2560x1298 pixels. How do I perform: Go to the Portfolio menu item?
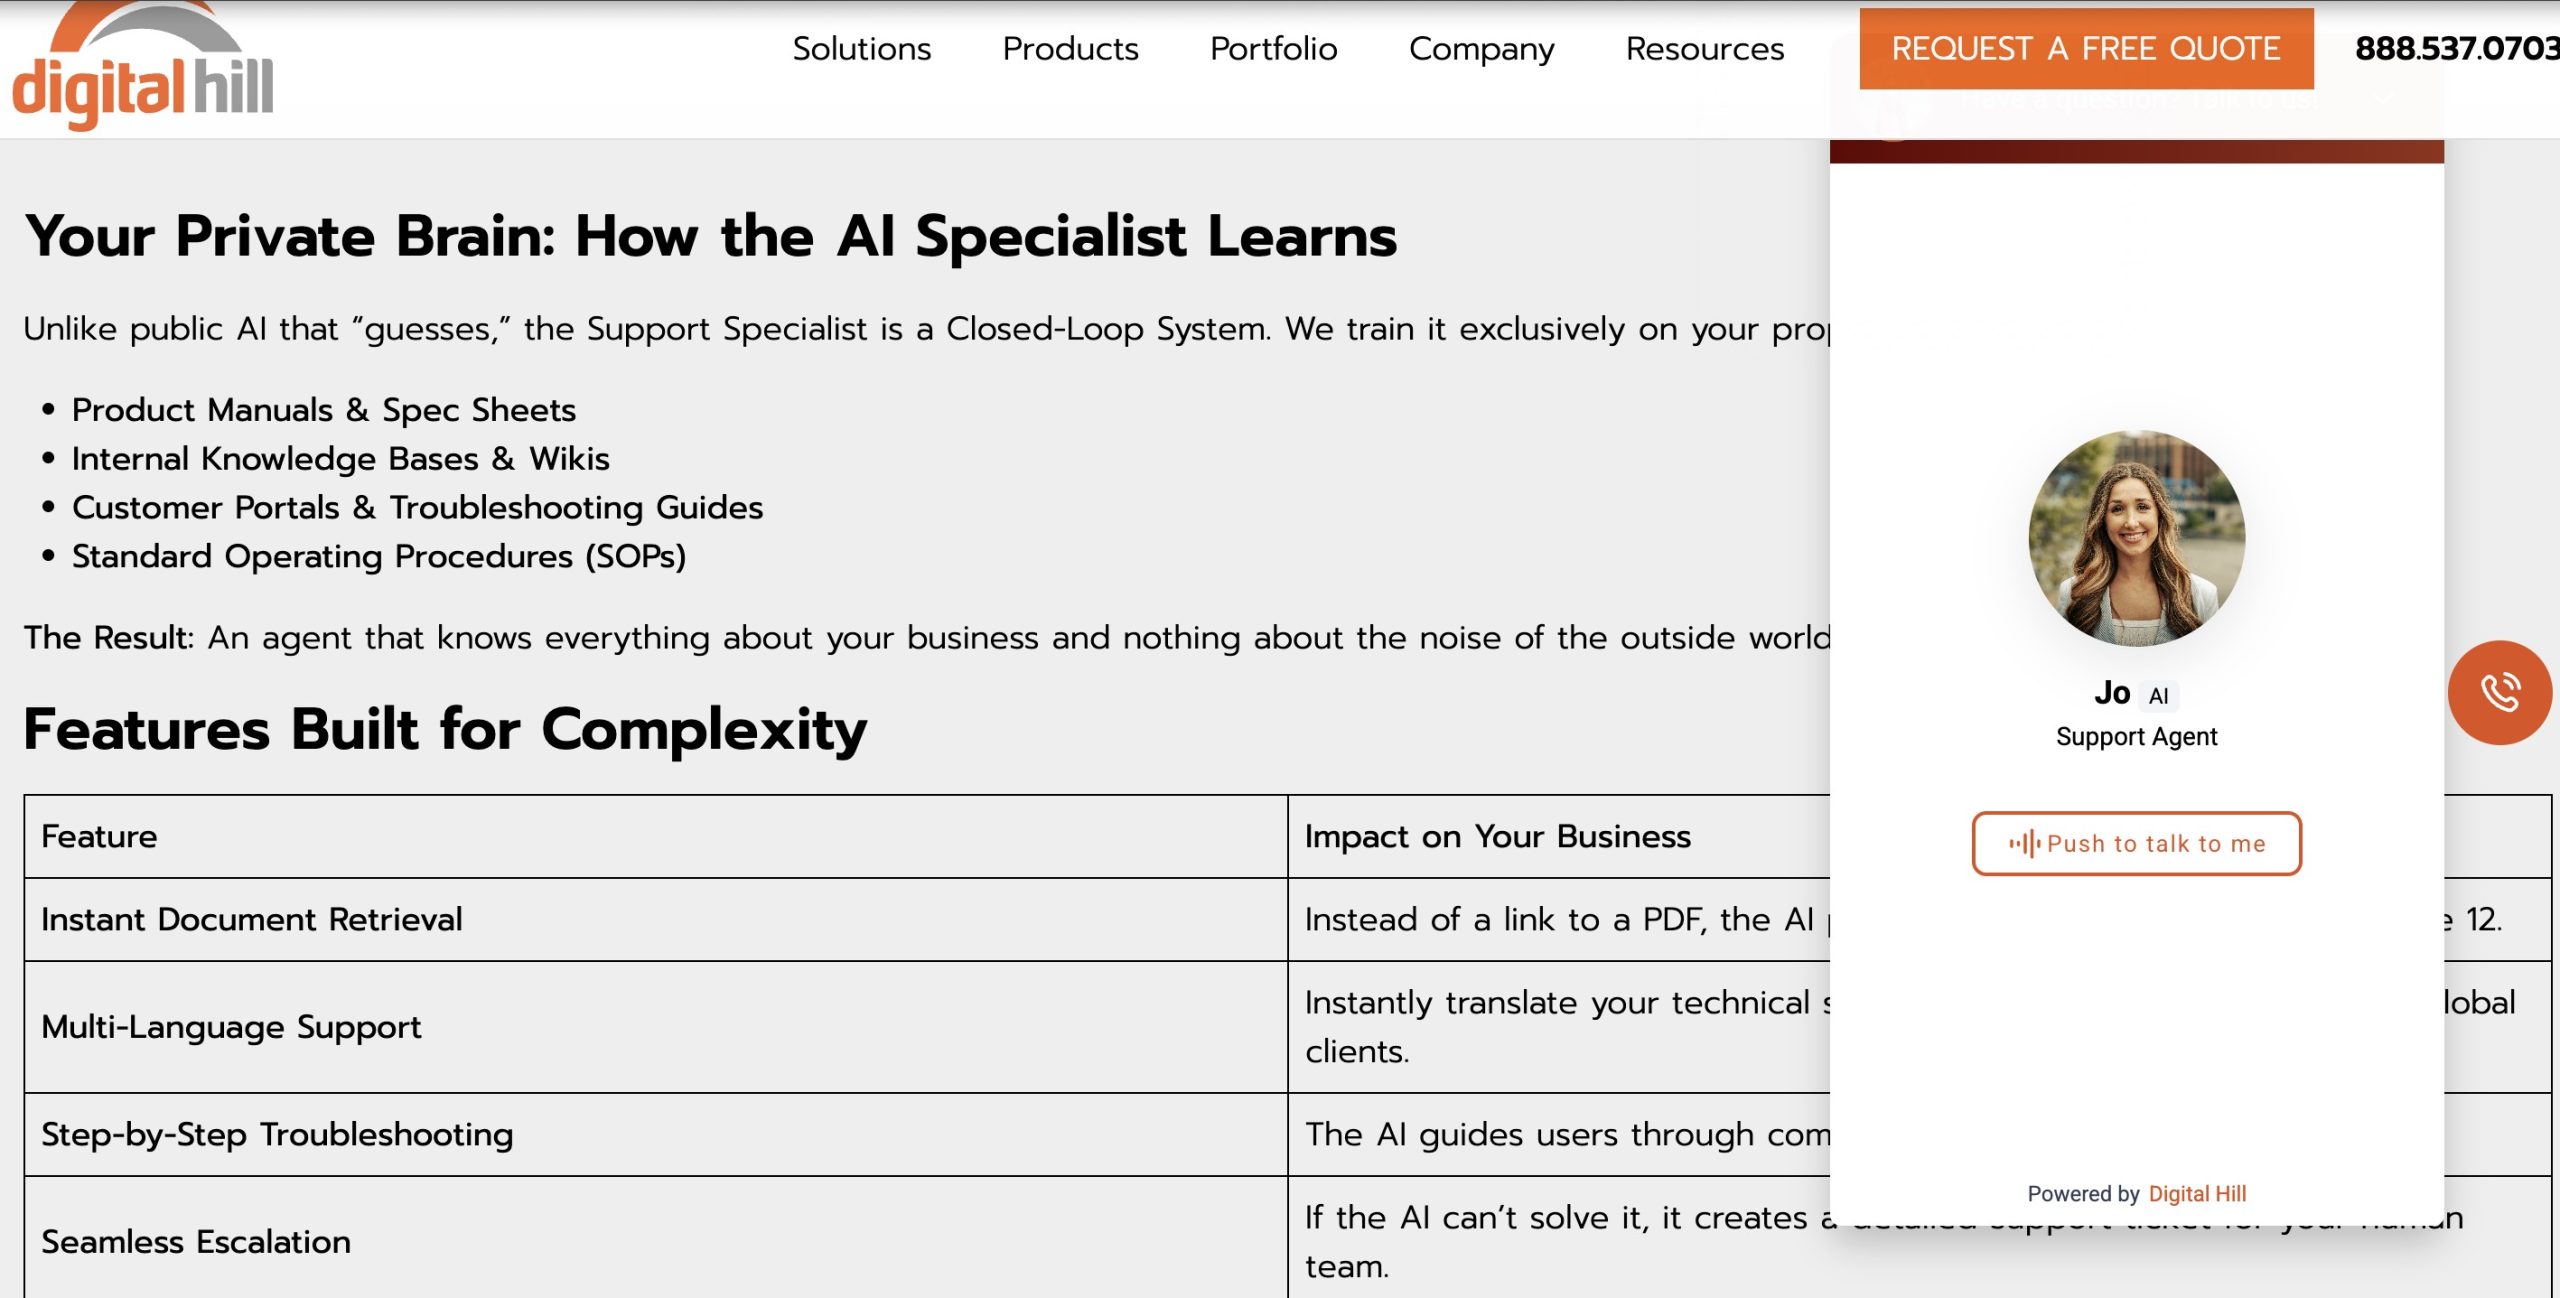(1273, 49)
